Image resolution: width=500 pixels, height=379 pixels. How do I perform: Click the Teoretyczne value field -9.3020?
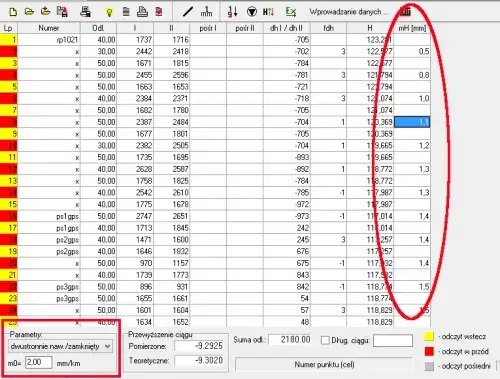click(199, 360)
